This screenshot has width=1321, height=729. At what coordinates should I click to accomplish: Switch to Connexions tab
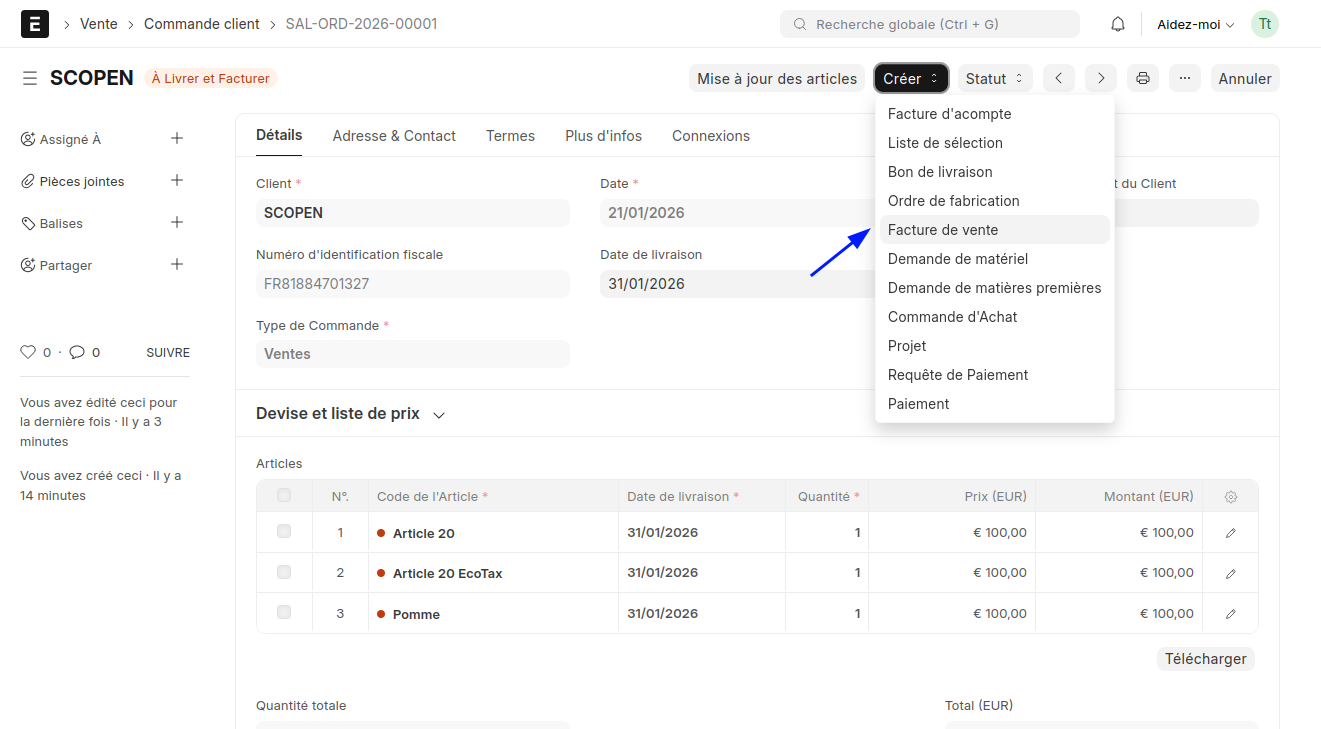tap(711, 136)
